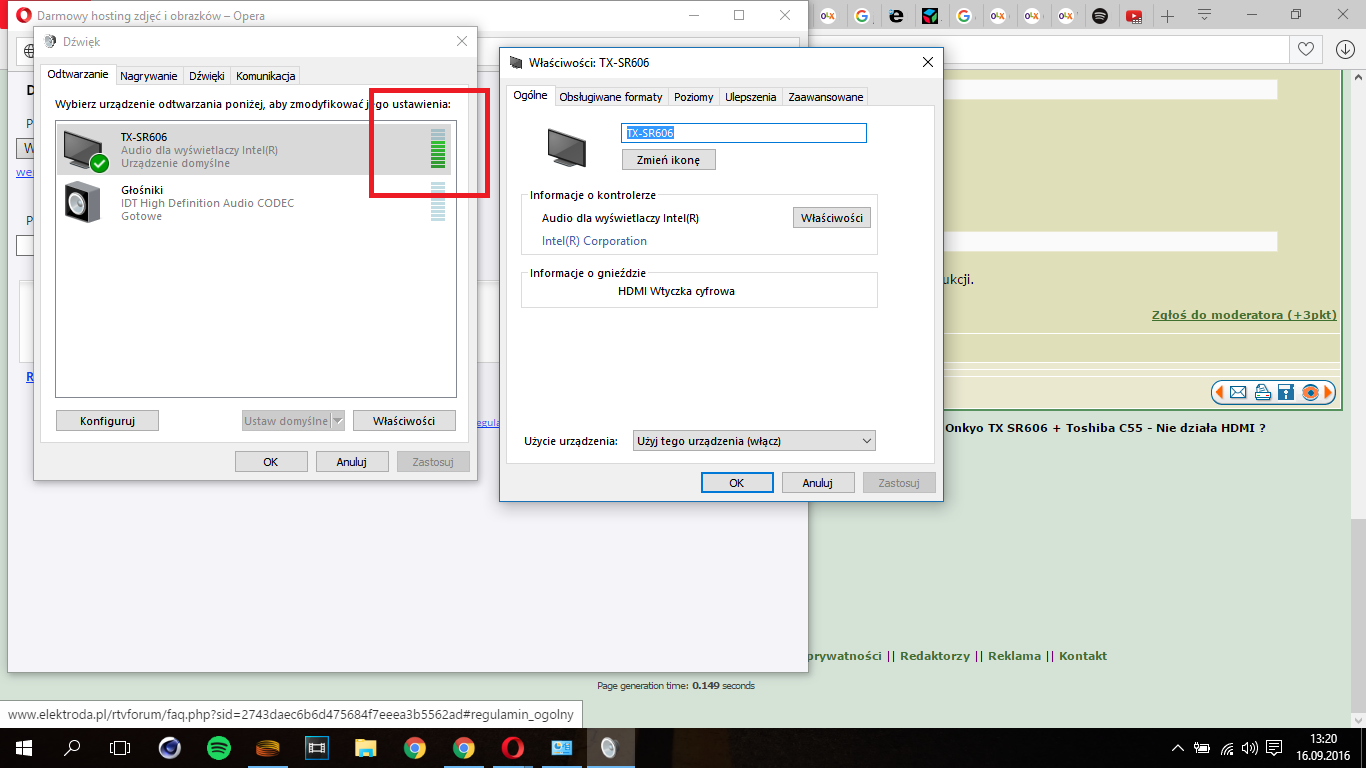Close the TX-SR606 properties dialog
Screen dimensions: 1366x768
pos(928,62)
